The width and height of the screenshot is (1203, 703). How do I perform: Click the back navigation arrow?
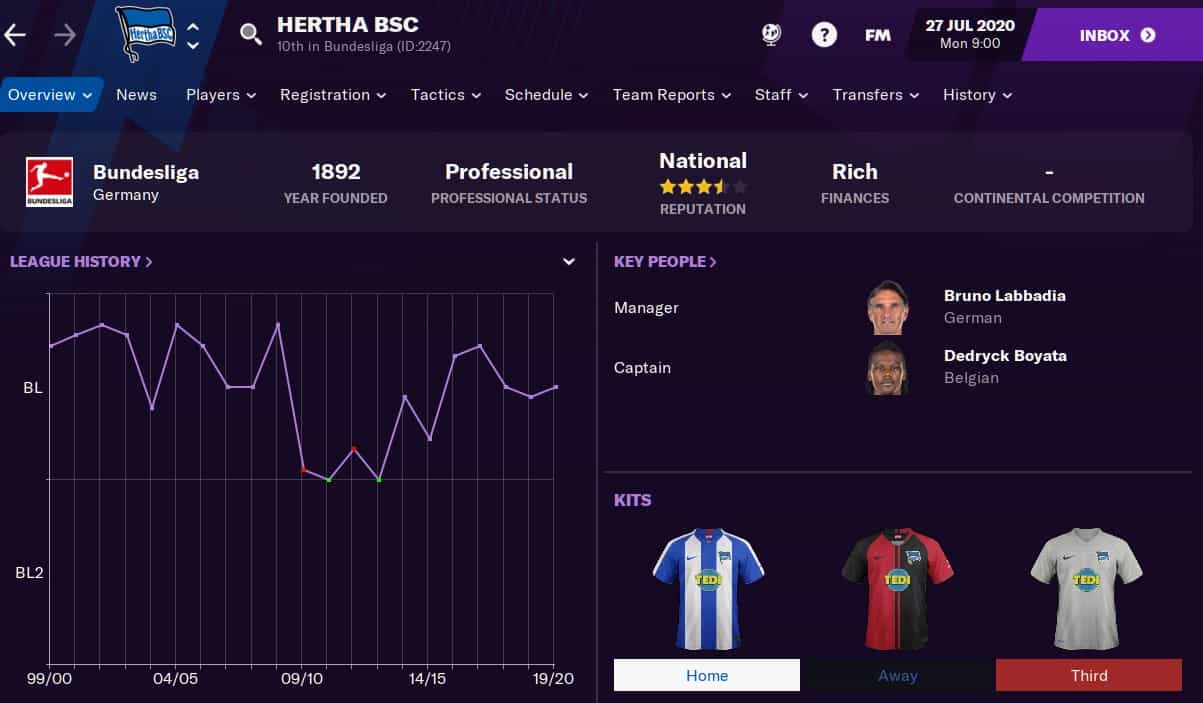[15, 36]
